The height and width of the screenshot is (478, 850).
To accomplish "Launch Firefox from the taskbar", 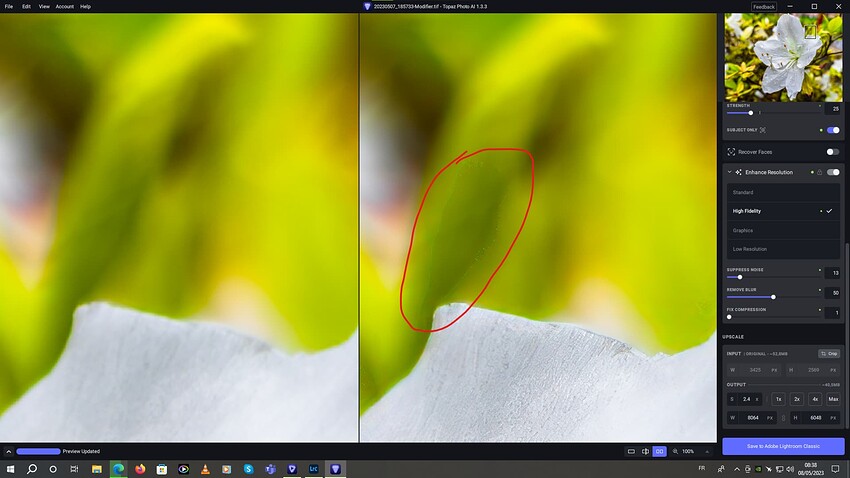I will pyautogui.click(x=139, y=468).
